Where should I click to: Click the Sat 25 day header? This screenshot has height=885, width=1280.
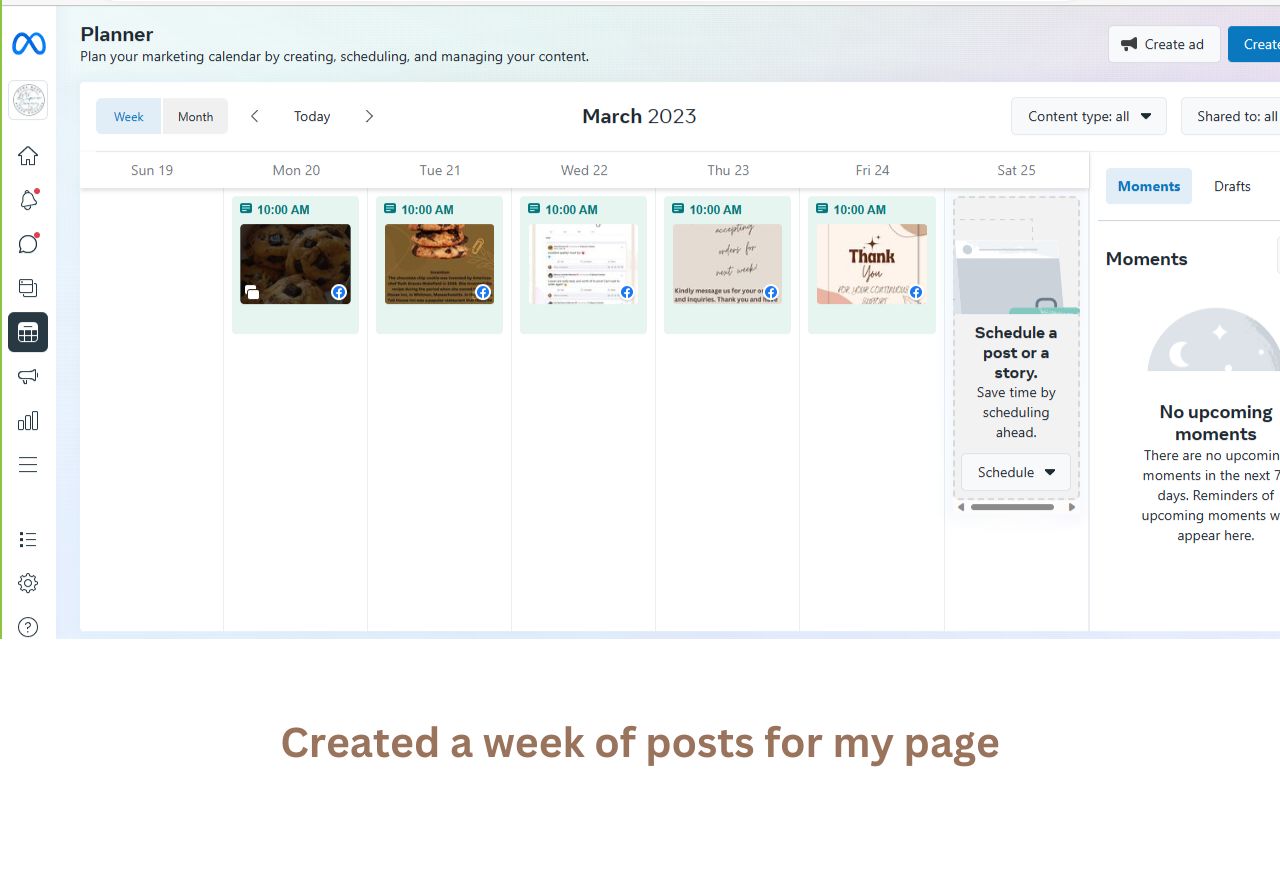(x=1016, y=170)
